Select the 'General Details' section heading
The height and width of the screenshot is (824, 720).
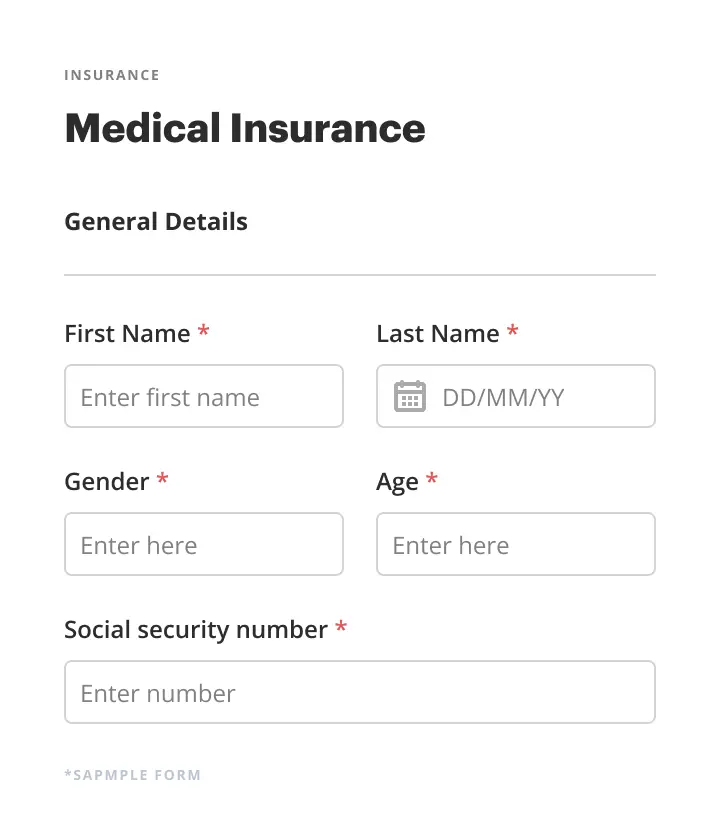(156, 222)
